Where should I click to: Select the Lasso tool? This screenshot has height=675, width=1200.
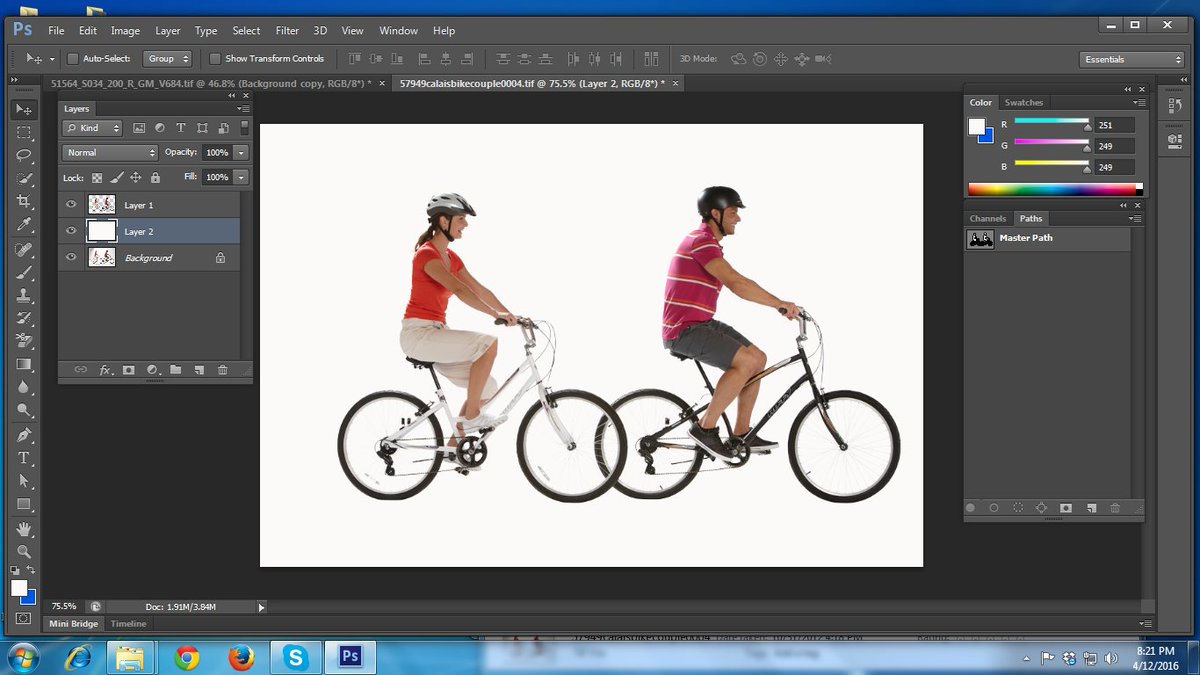coord(24,155)
